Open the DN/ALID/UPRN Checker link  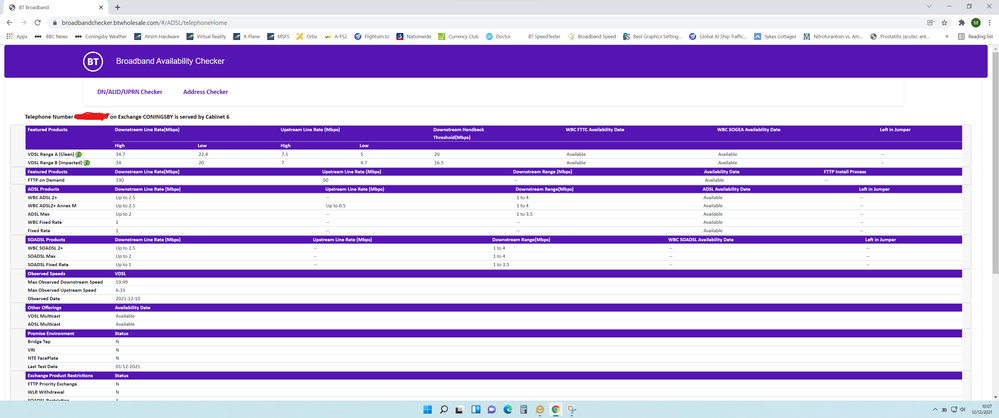pos(129,92)
